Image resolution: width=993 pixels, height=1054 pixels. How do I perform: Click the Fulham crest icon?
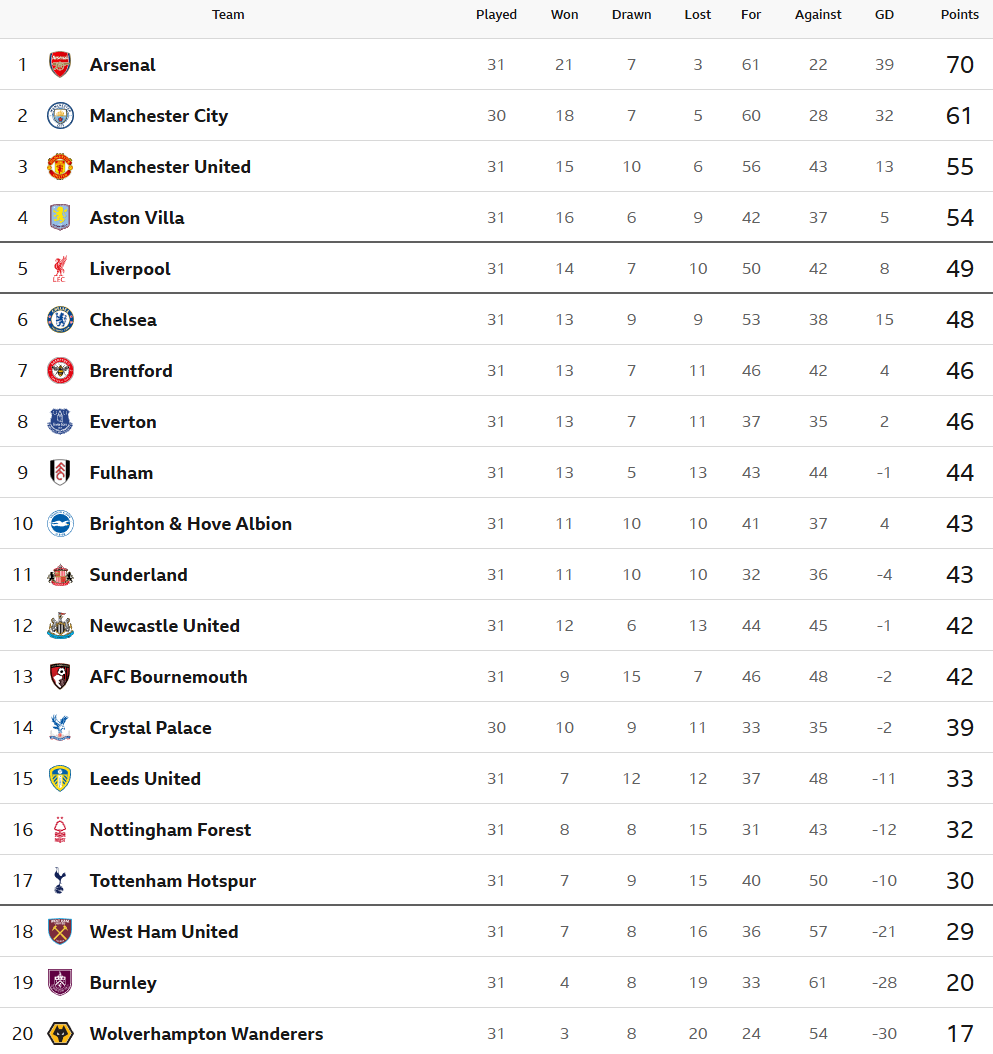click(60, 473)
